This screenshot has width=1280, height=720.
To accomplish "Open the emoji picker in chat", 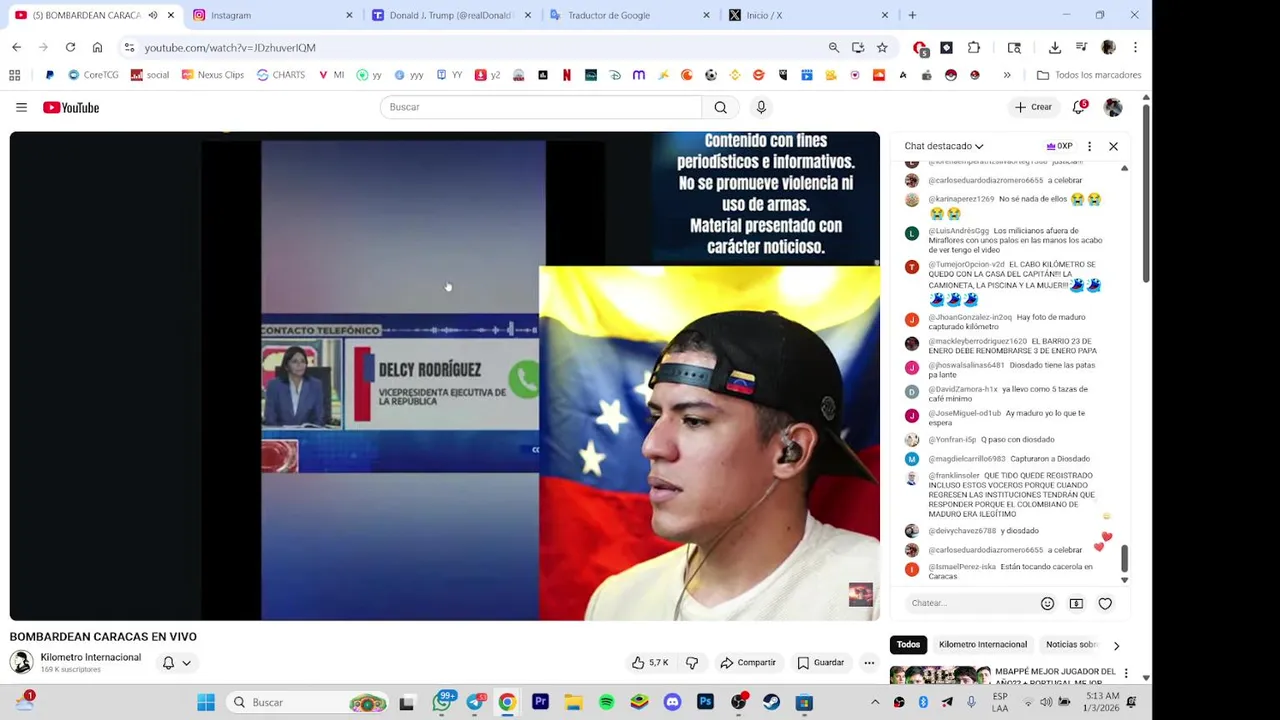I will [x=1047, y=603].
